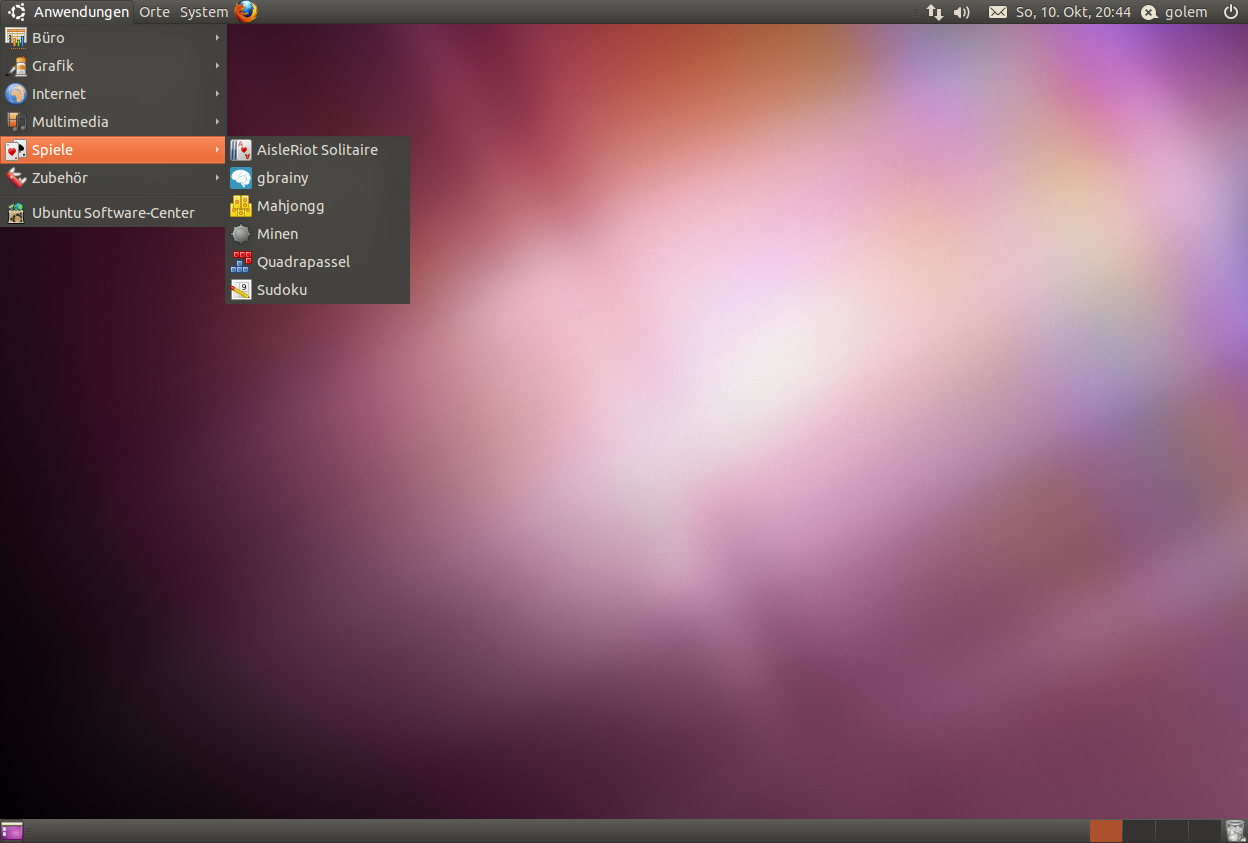Click the show desktop icon in bottom panel
The width and height of the screenshot is (1248, 843).
coord(12,831)
